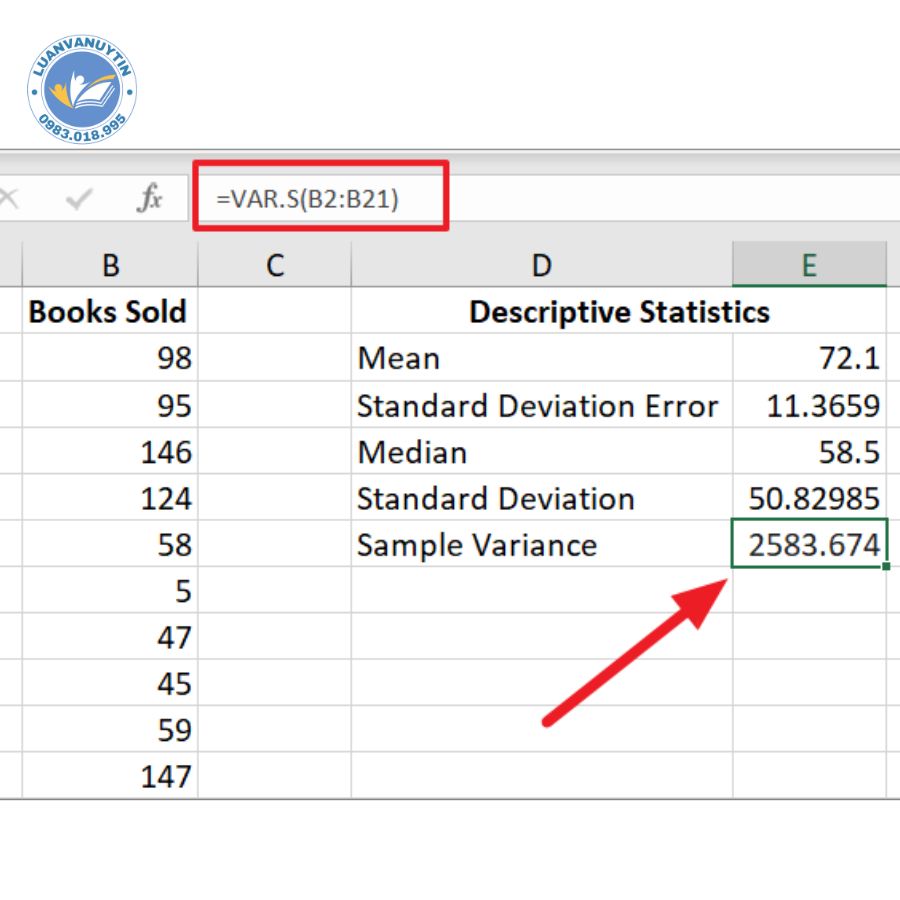Select column E header
This screenshot has height=900, width=900.
point(809,265)
